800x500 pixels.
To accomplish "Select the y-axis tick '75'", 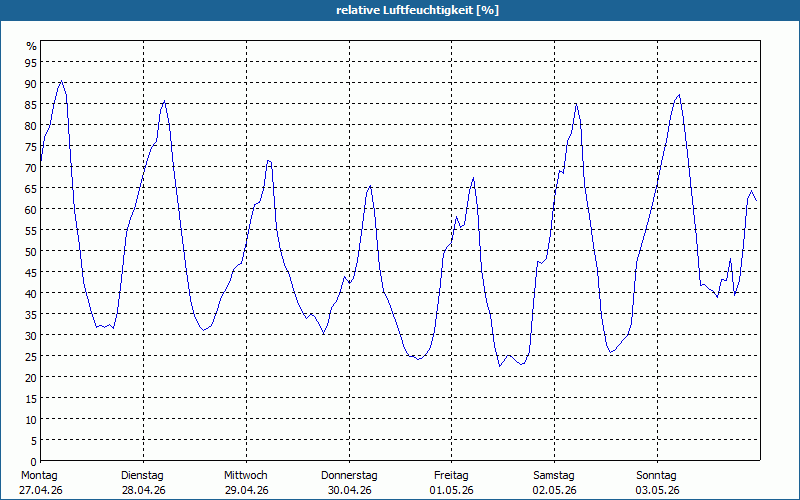I will [31, 146].
